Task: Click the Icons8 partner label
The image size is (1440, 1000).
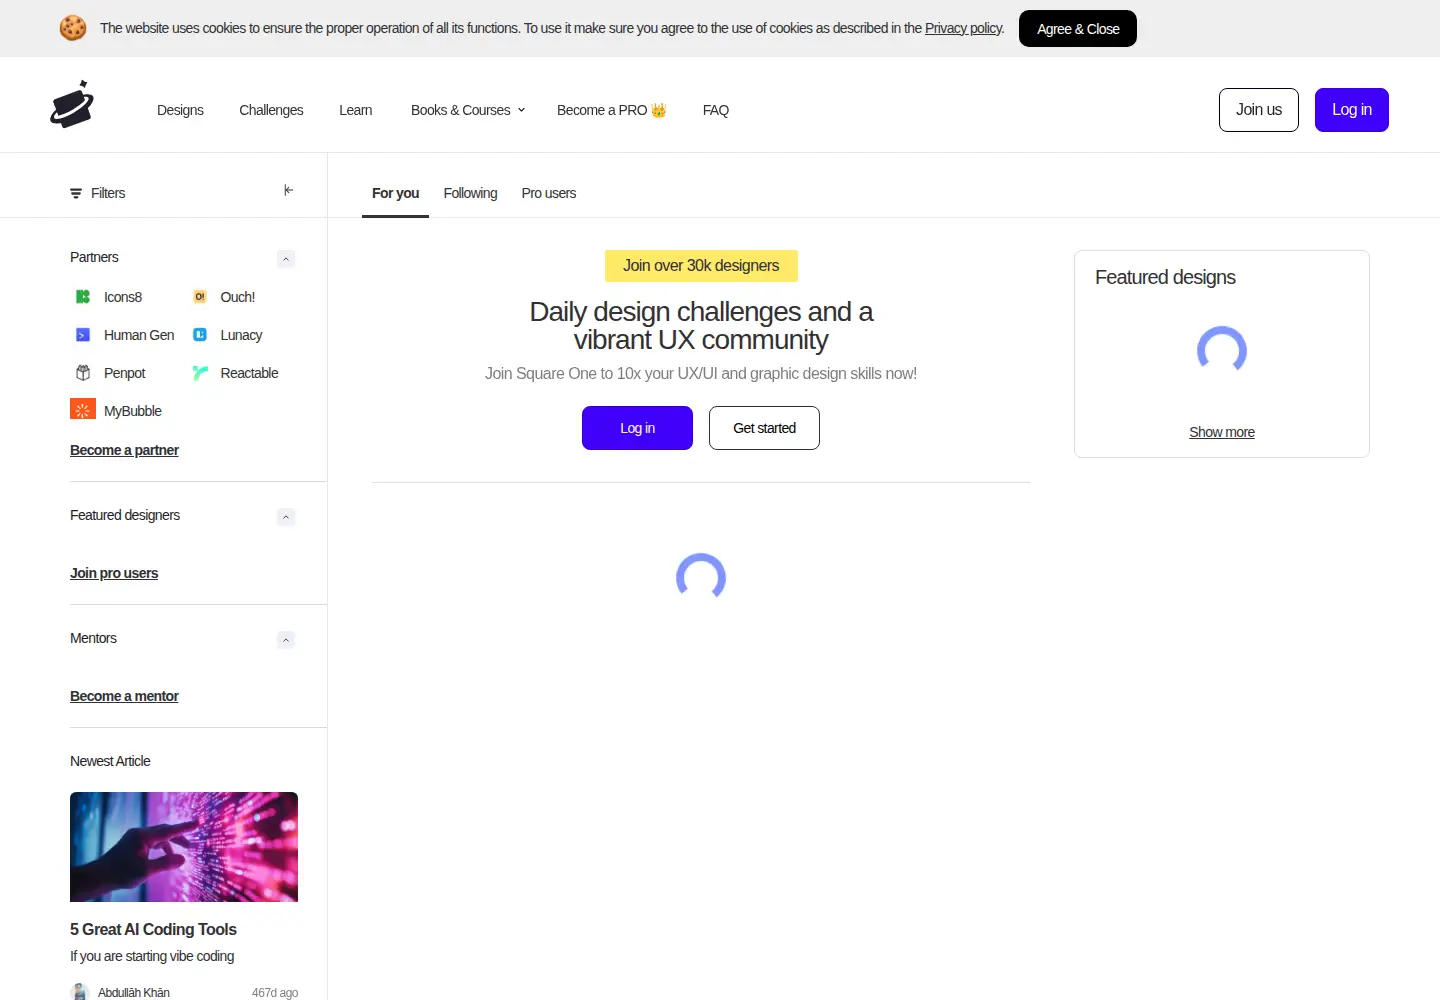Action: click(123, 297)
